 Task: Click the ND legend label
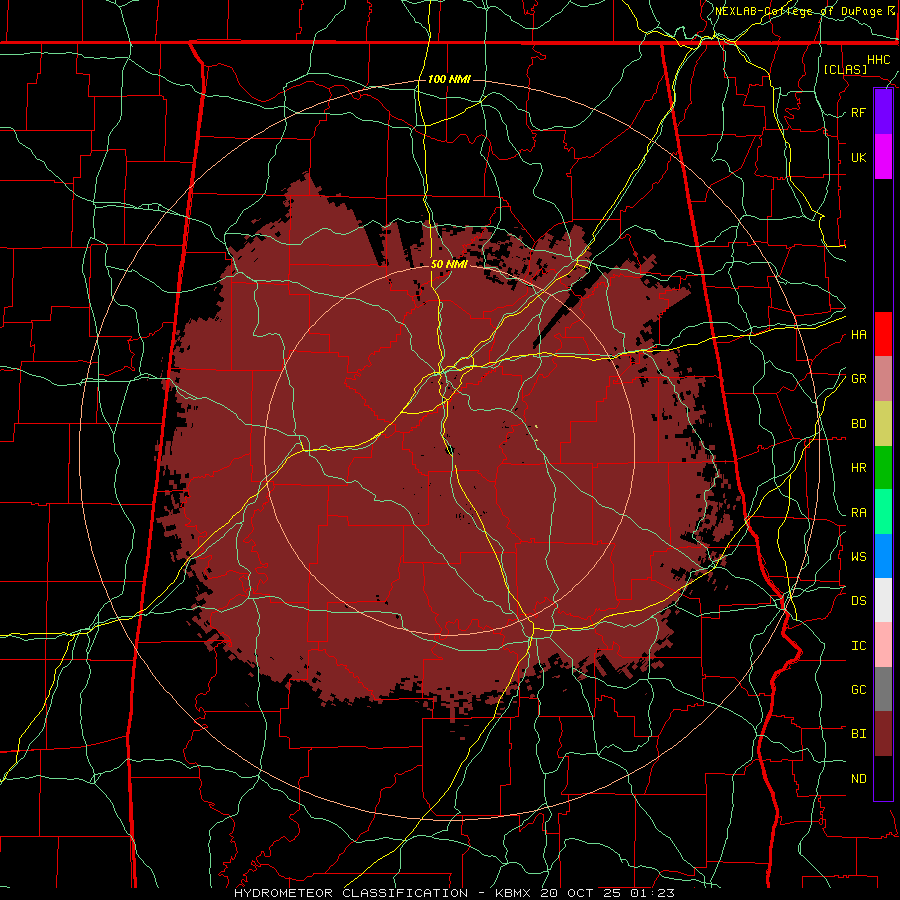[x=859, y=779]
